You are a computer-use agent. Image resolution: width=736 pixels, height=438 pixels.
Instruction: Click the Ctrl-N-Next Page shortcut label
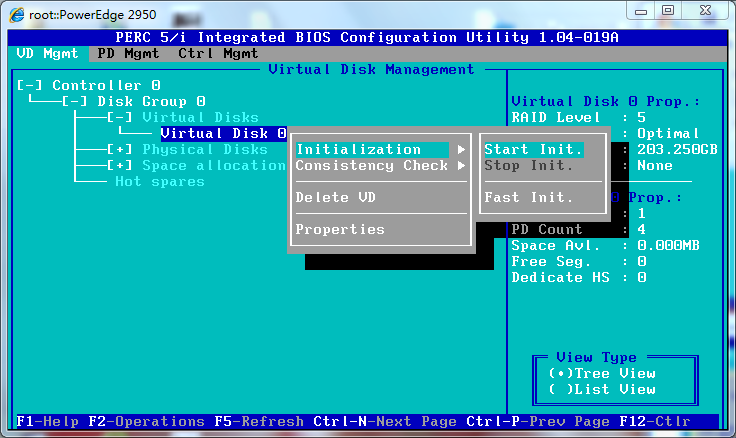(x=385, y=421)
